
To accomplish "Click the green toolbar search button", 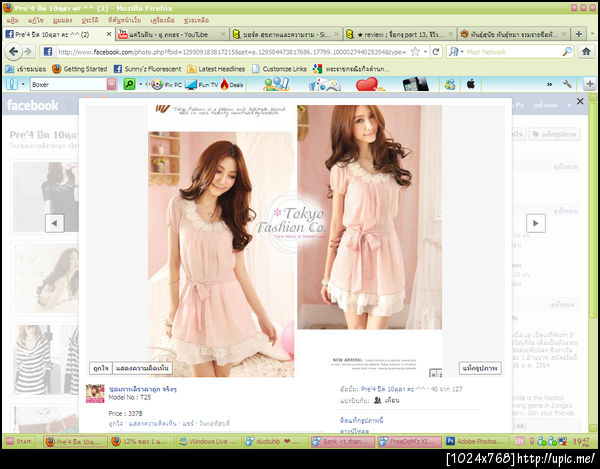I will (129, 84).
